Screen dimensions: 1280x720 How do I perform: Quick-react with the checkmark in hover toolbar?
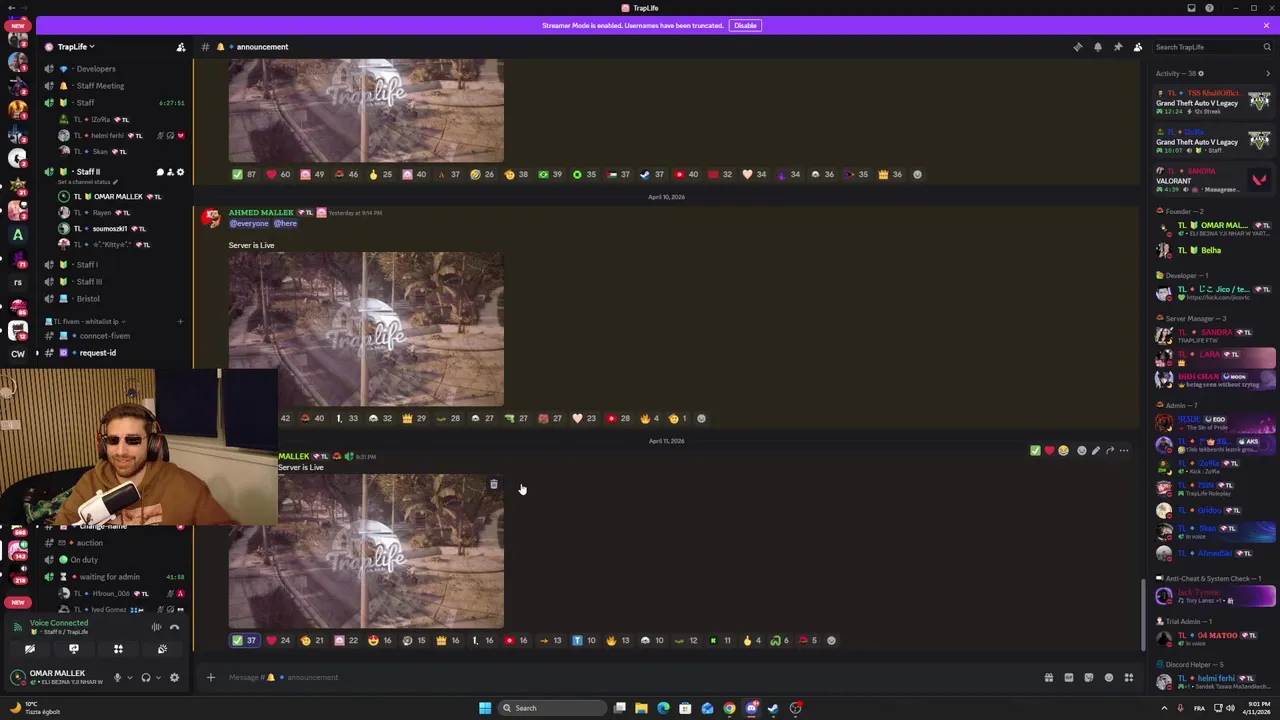point(1035,451)
